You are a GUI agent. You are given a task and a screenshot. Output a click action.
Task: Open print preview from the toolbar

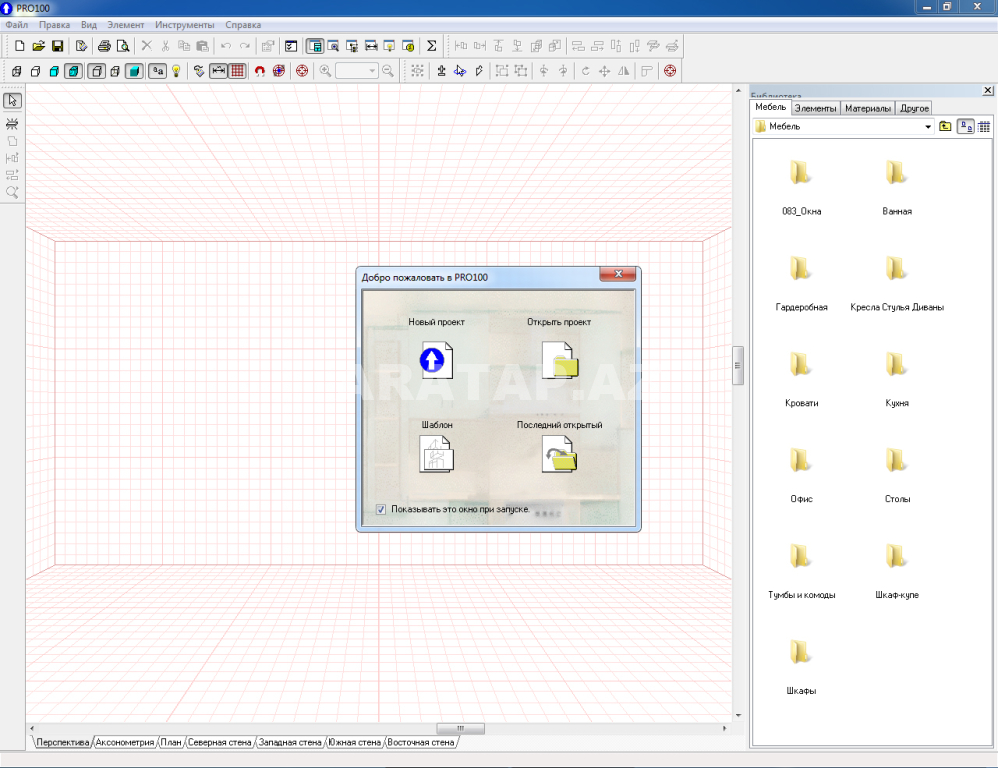click(x=123, y=46)
